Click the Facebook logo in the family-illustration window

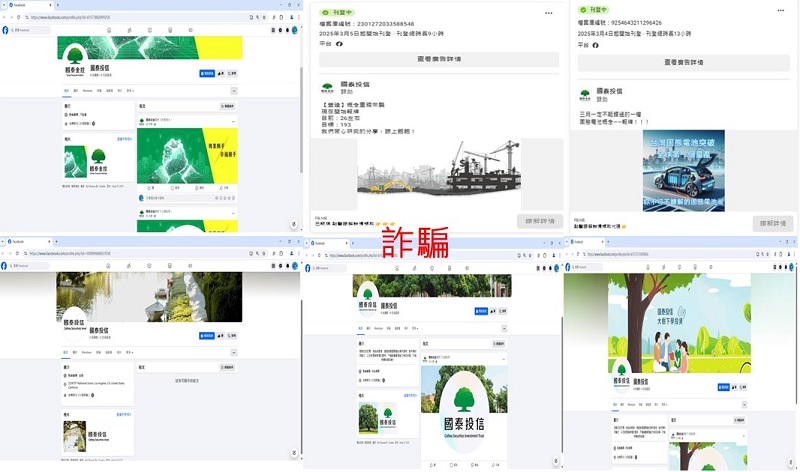(568, 267)
